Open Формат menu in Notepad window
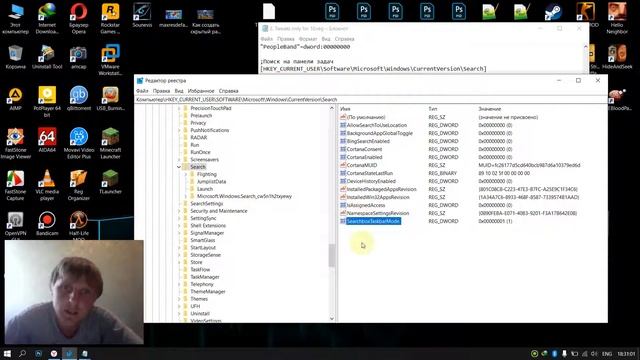The height and width of the screenshot is (360, 640). (308, 39)
